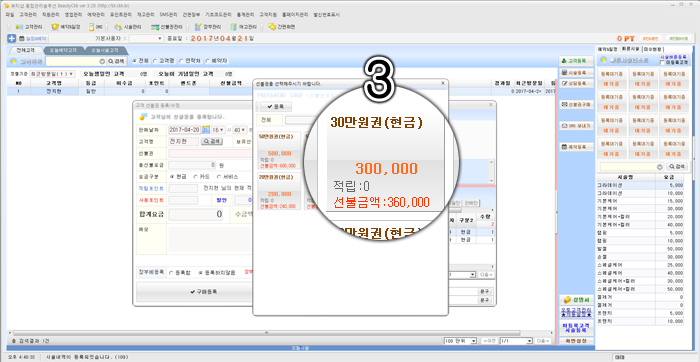Click the 구매등록 button
700x362 pixels.
195,291
